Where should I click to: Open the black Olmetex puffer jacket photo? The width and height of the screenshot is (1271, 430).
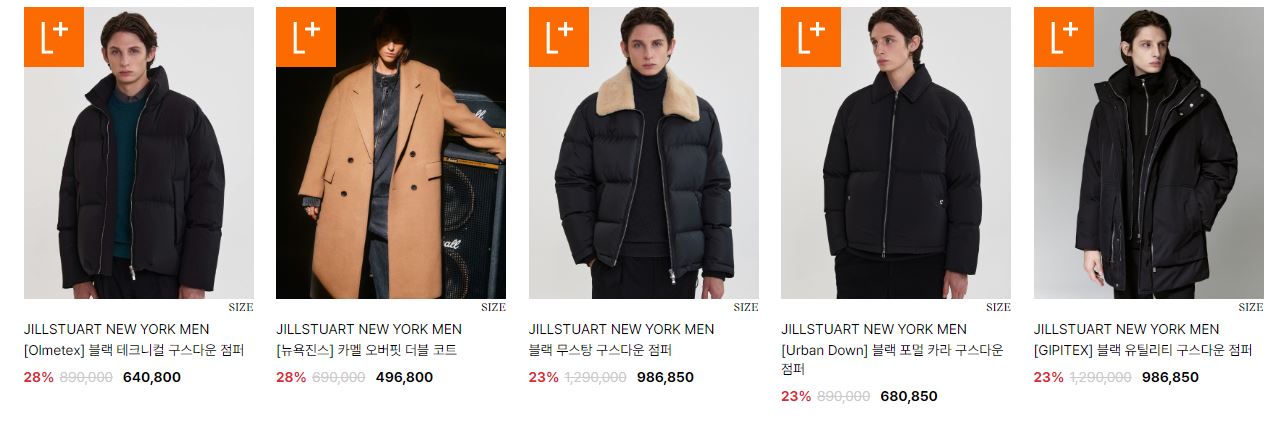[x=139, y=153]
